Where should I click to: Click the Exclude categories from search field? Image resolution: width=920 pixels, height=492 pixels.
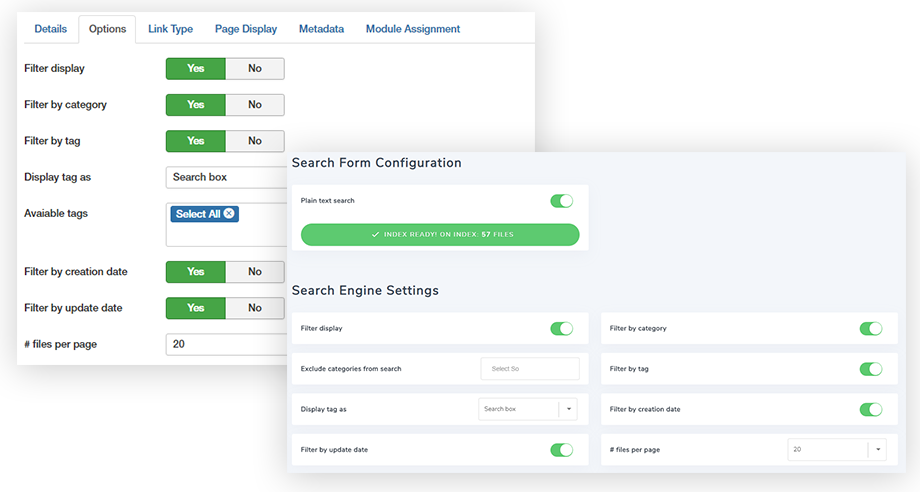[530, 369]
